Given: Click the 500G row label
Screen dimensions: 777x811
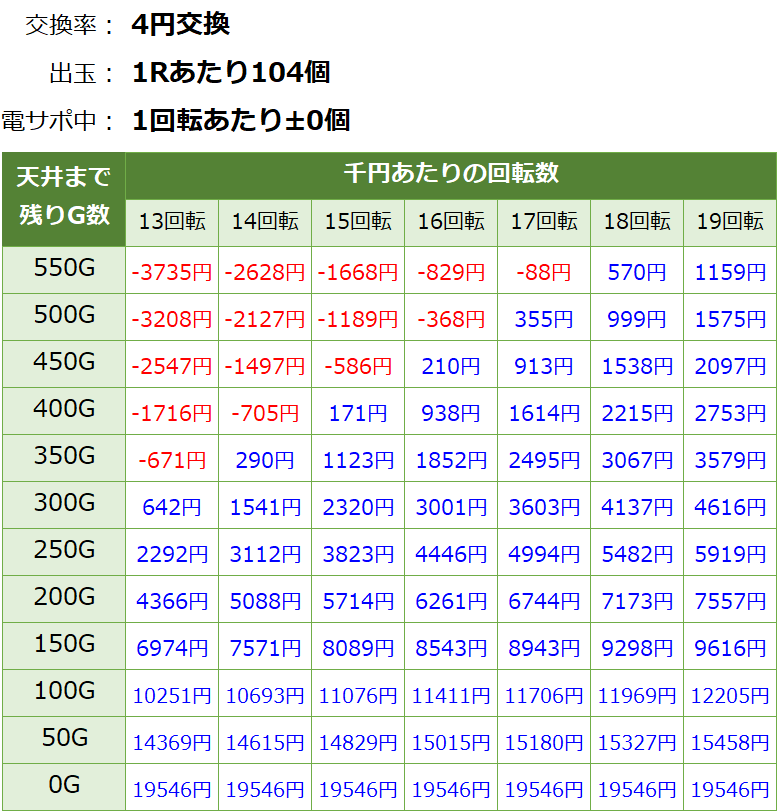Looking at the screenshot, I should pos(64,317).
